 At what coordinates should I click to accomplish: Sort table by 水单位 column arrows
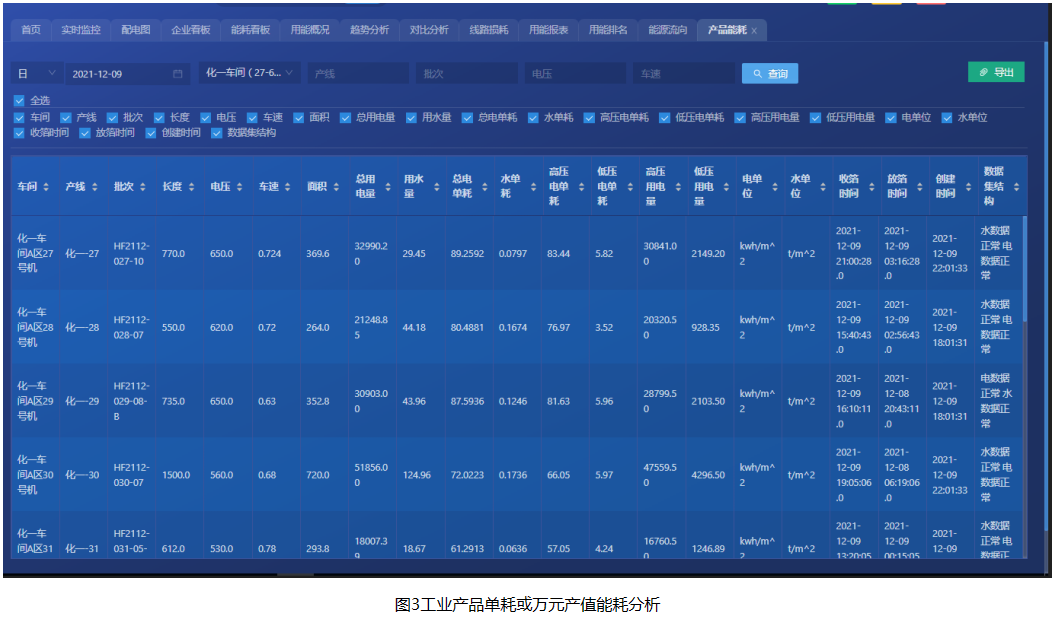[x=823, y=187]
